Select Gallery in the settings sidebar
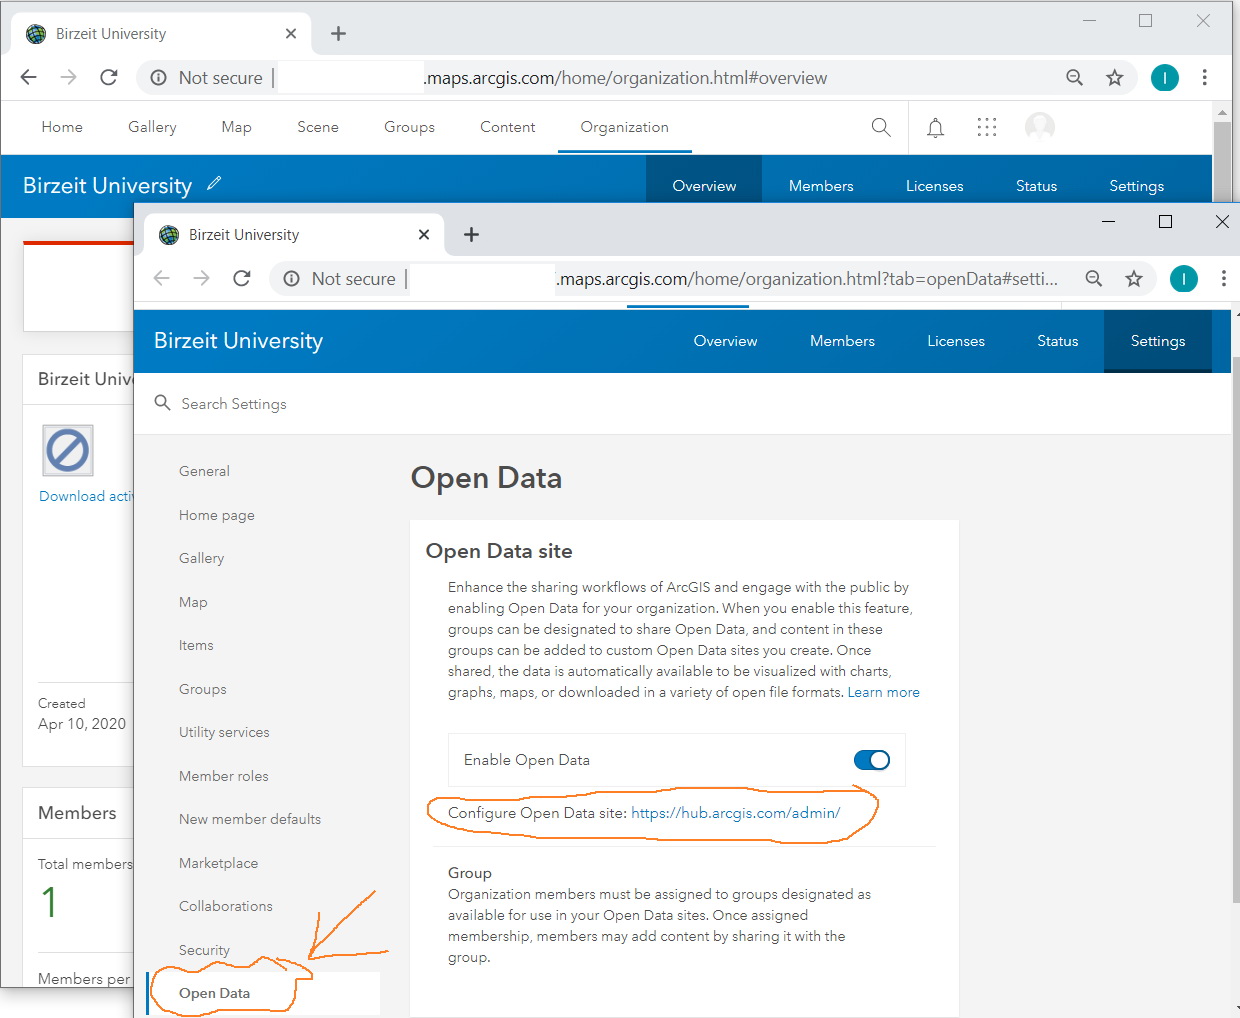The width and height of the screenshot is (1240, 1018). 202,558
